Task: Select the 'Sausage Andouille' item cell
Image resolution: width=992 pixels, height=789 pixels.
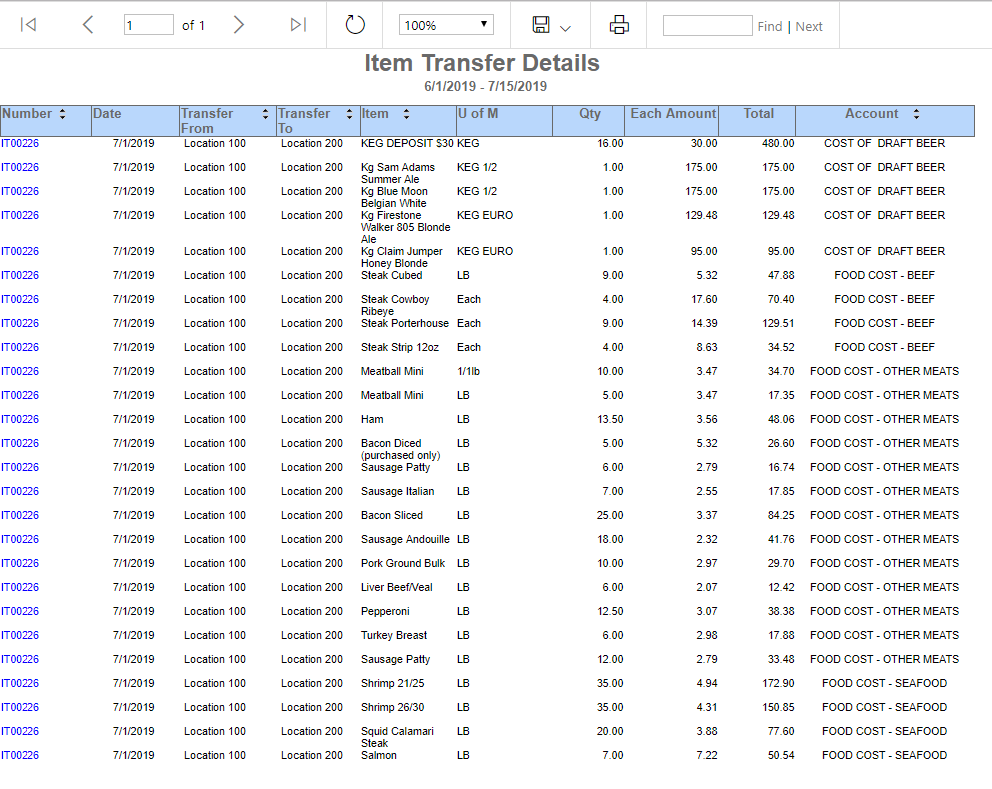Action: pos(405,540)
